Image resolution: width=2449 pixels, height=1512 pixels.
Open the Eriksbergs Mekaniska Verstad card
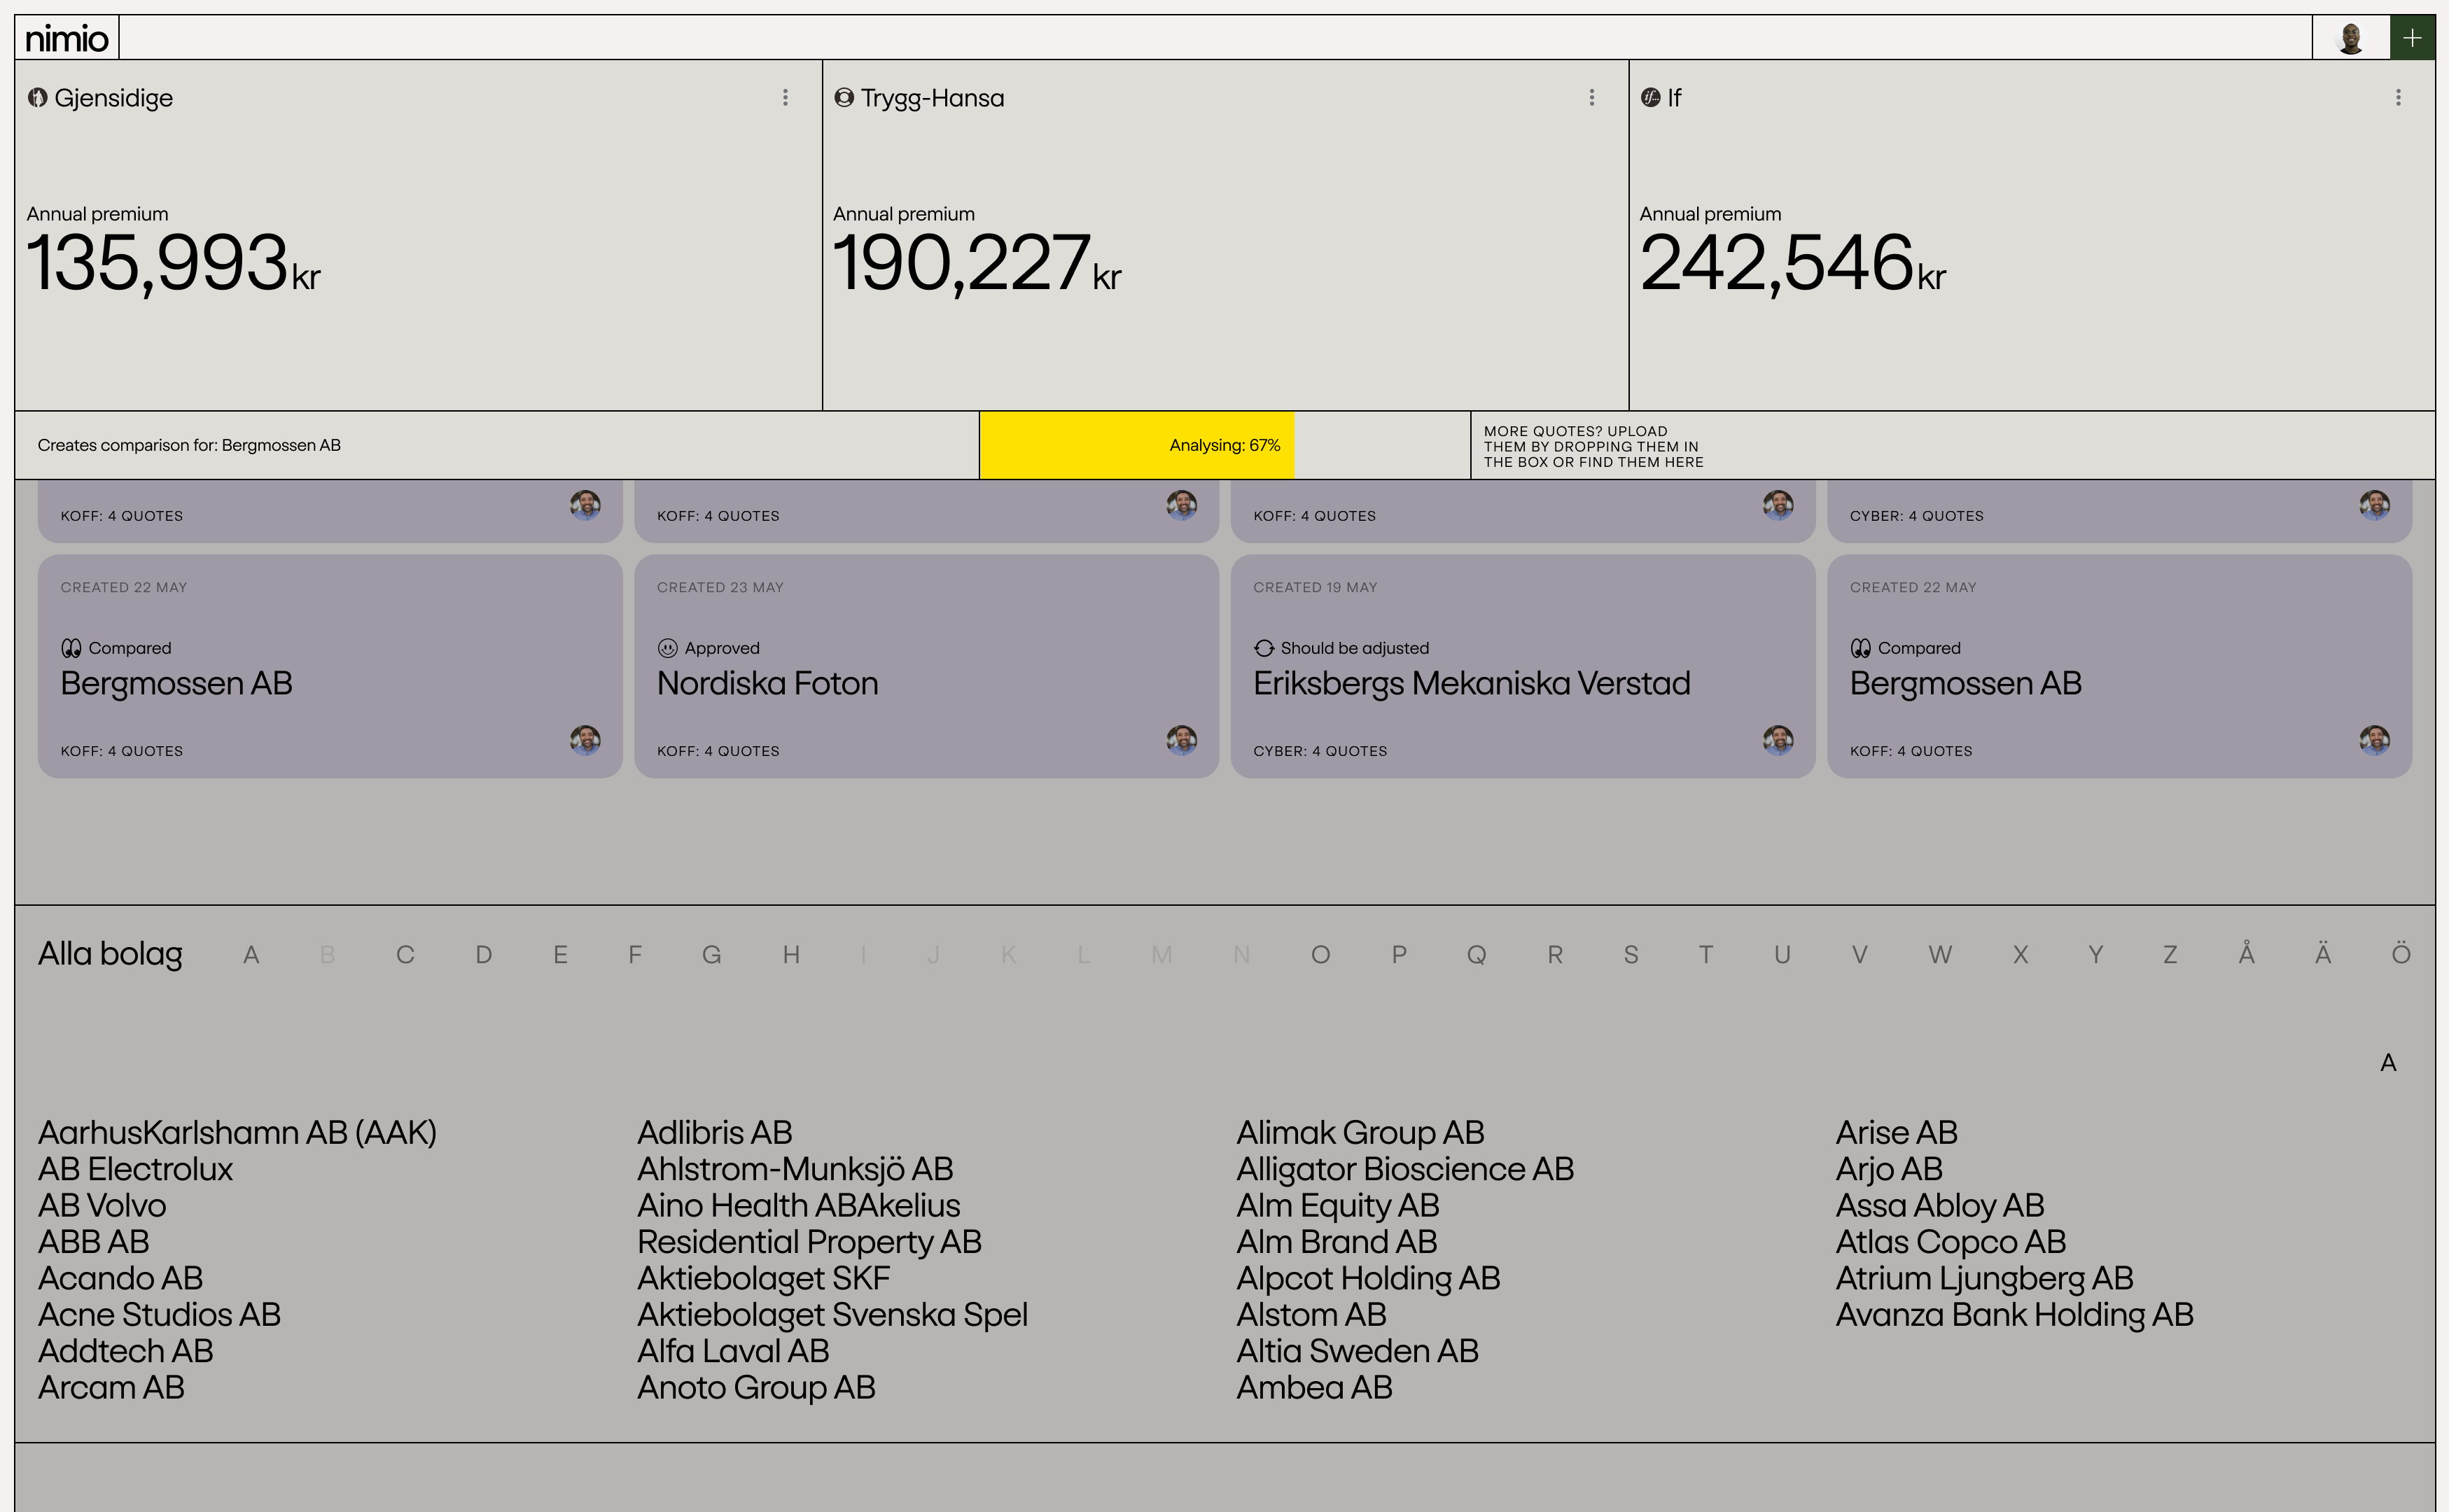pos(1471,684)
